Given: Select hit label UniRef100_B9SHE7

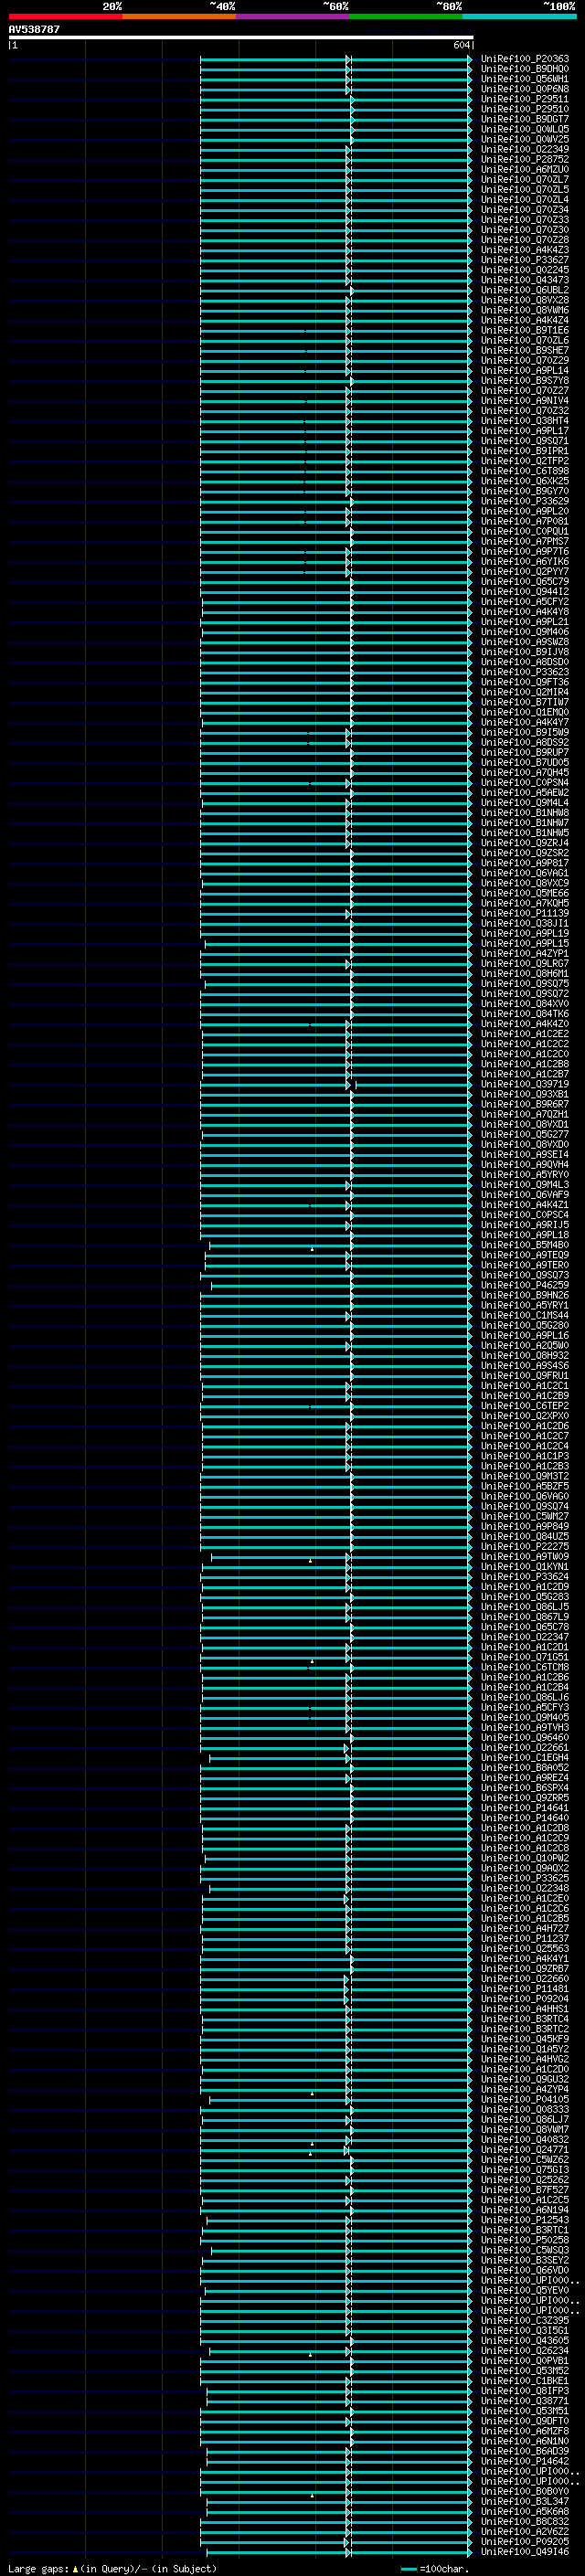Looking at the screenshot, I should 525,350.
